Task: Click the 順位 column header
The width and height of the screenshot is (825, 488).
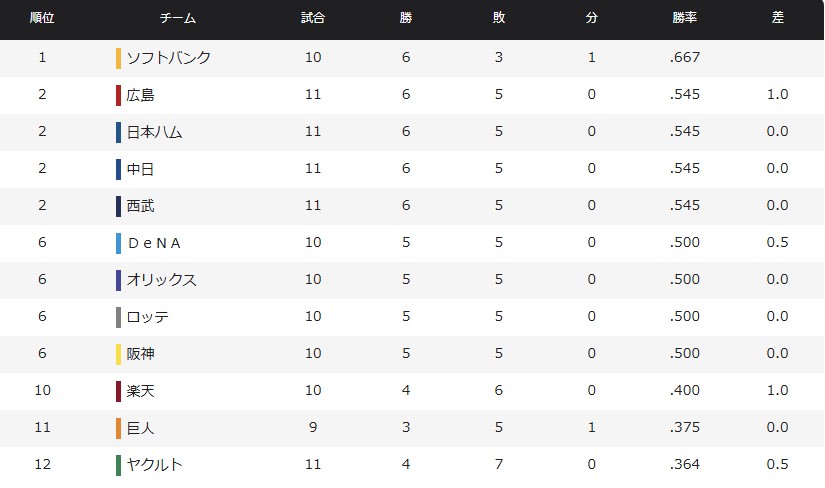Action: point(42,19)
